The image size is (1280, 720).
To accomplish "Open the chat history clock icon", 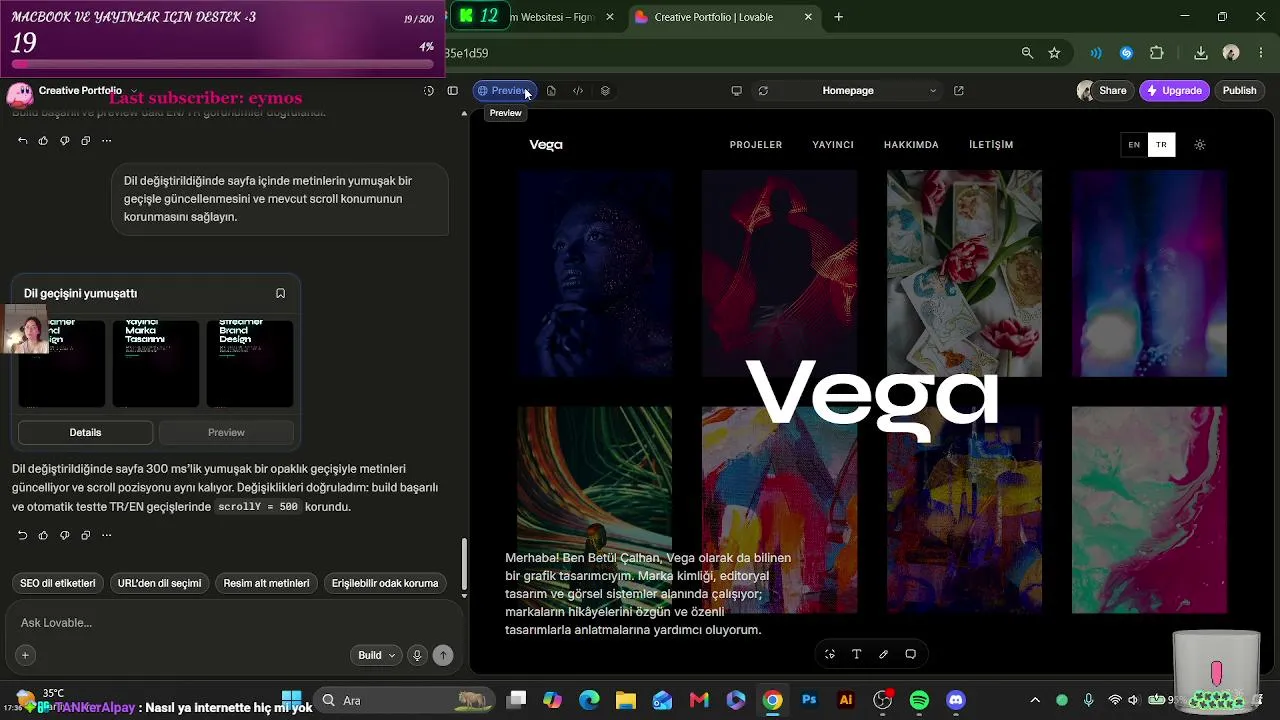I will [429, 91].
